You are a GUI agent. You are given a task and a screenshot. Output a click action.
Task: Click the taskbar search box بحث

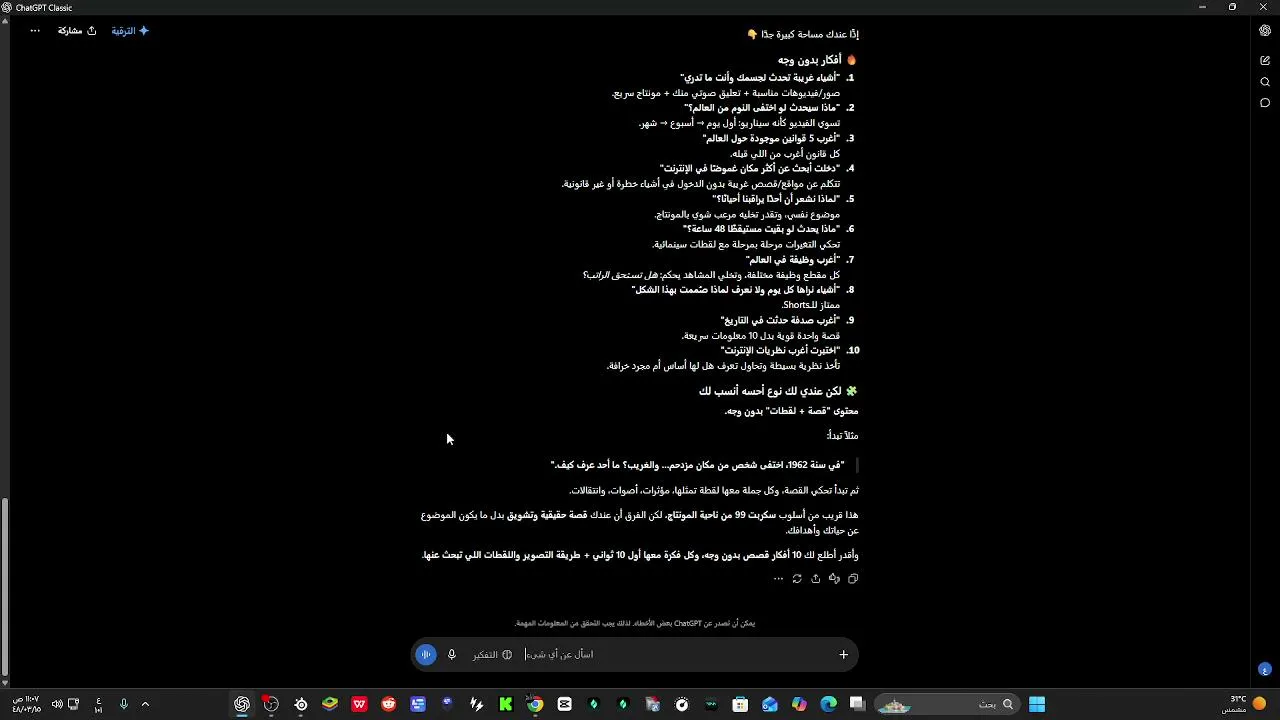[945, 705]
